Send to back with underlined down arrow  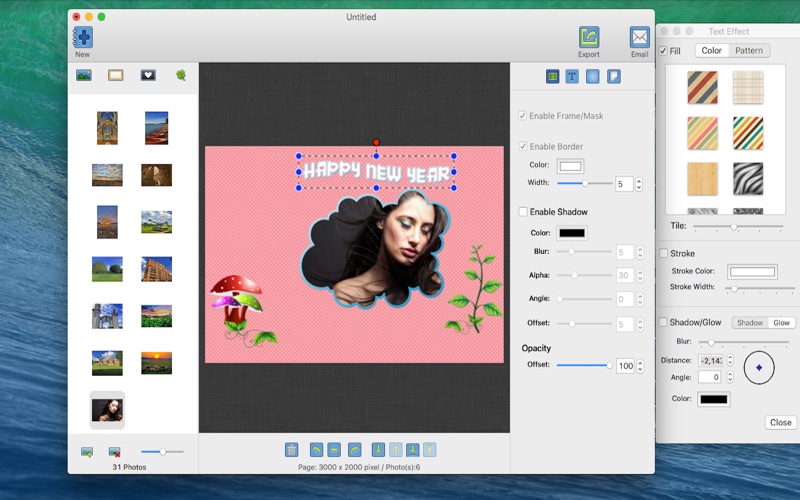coord(412,449)
